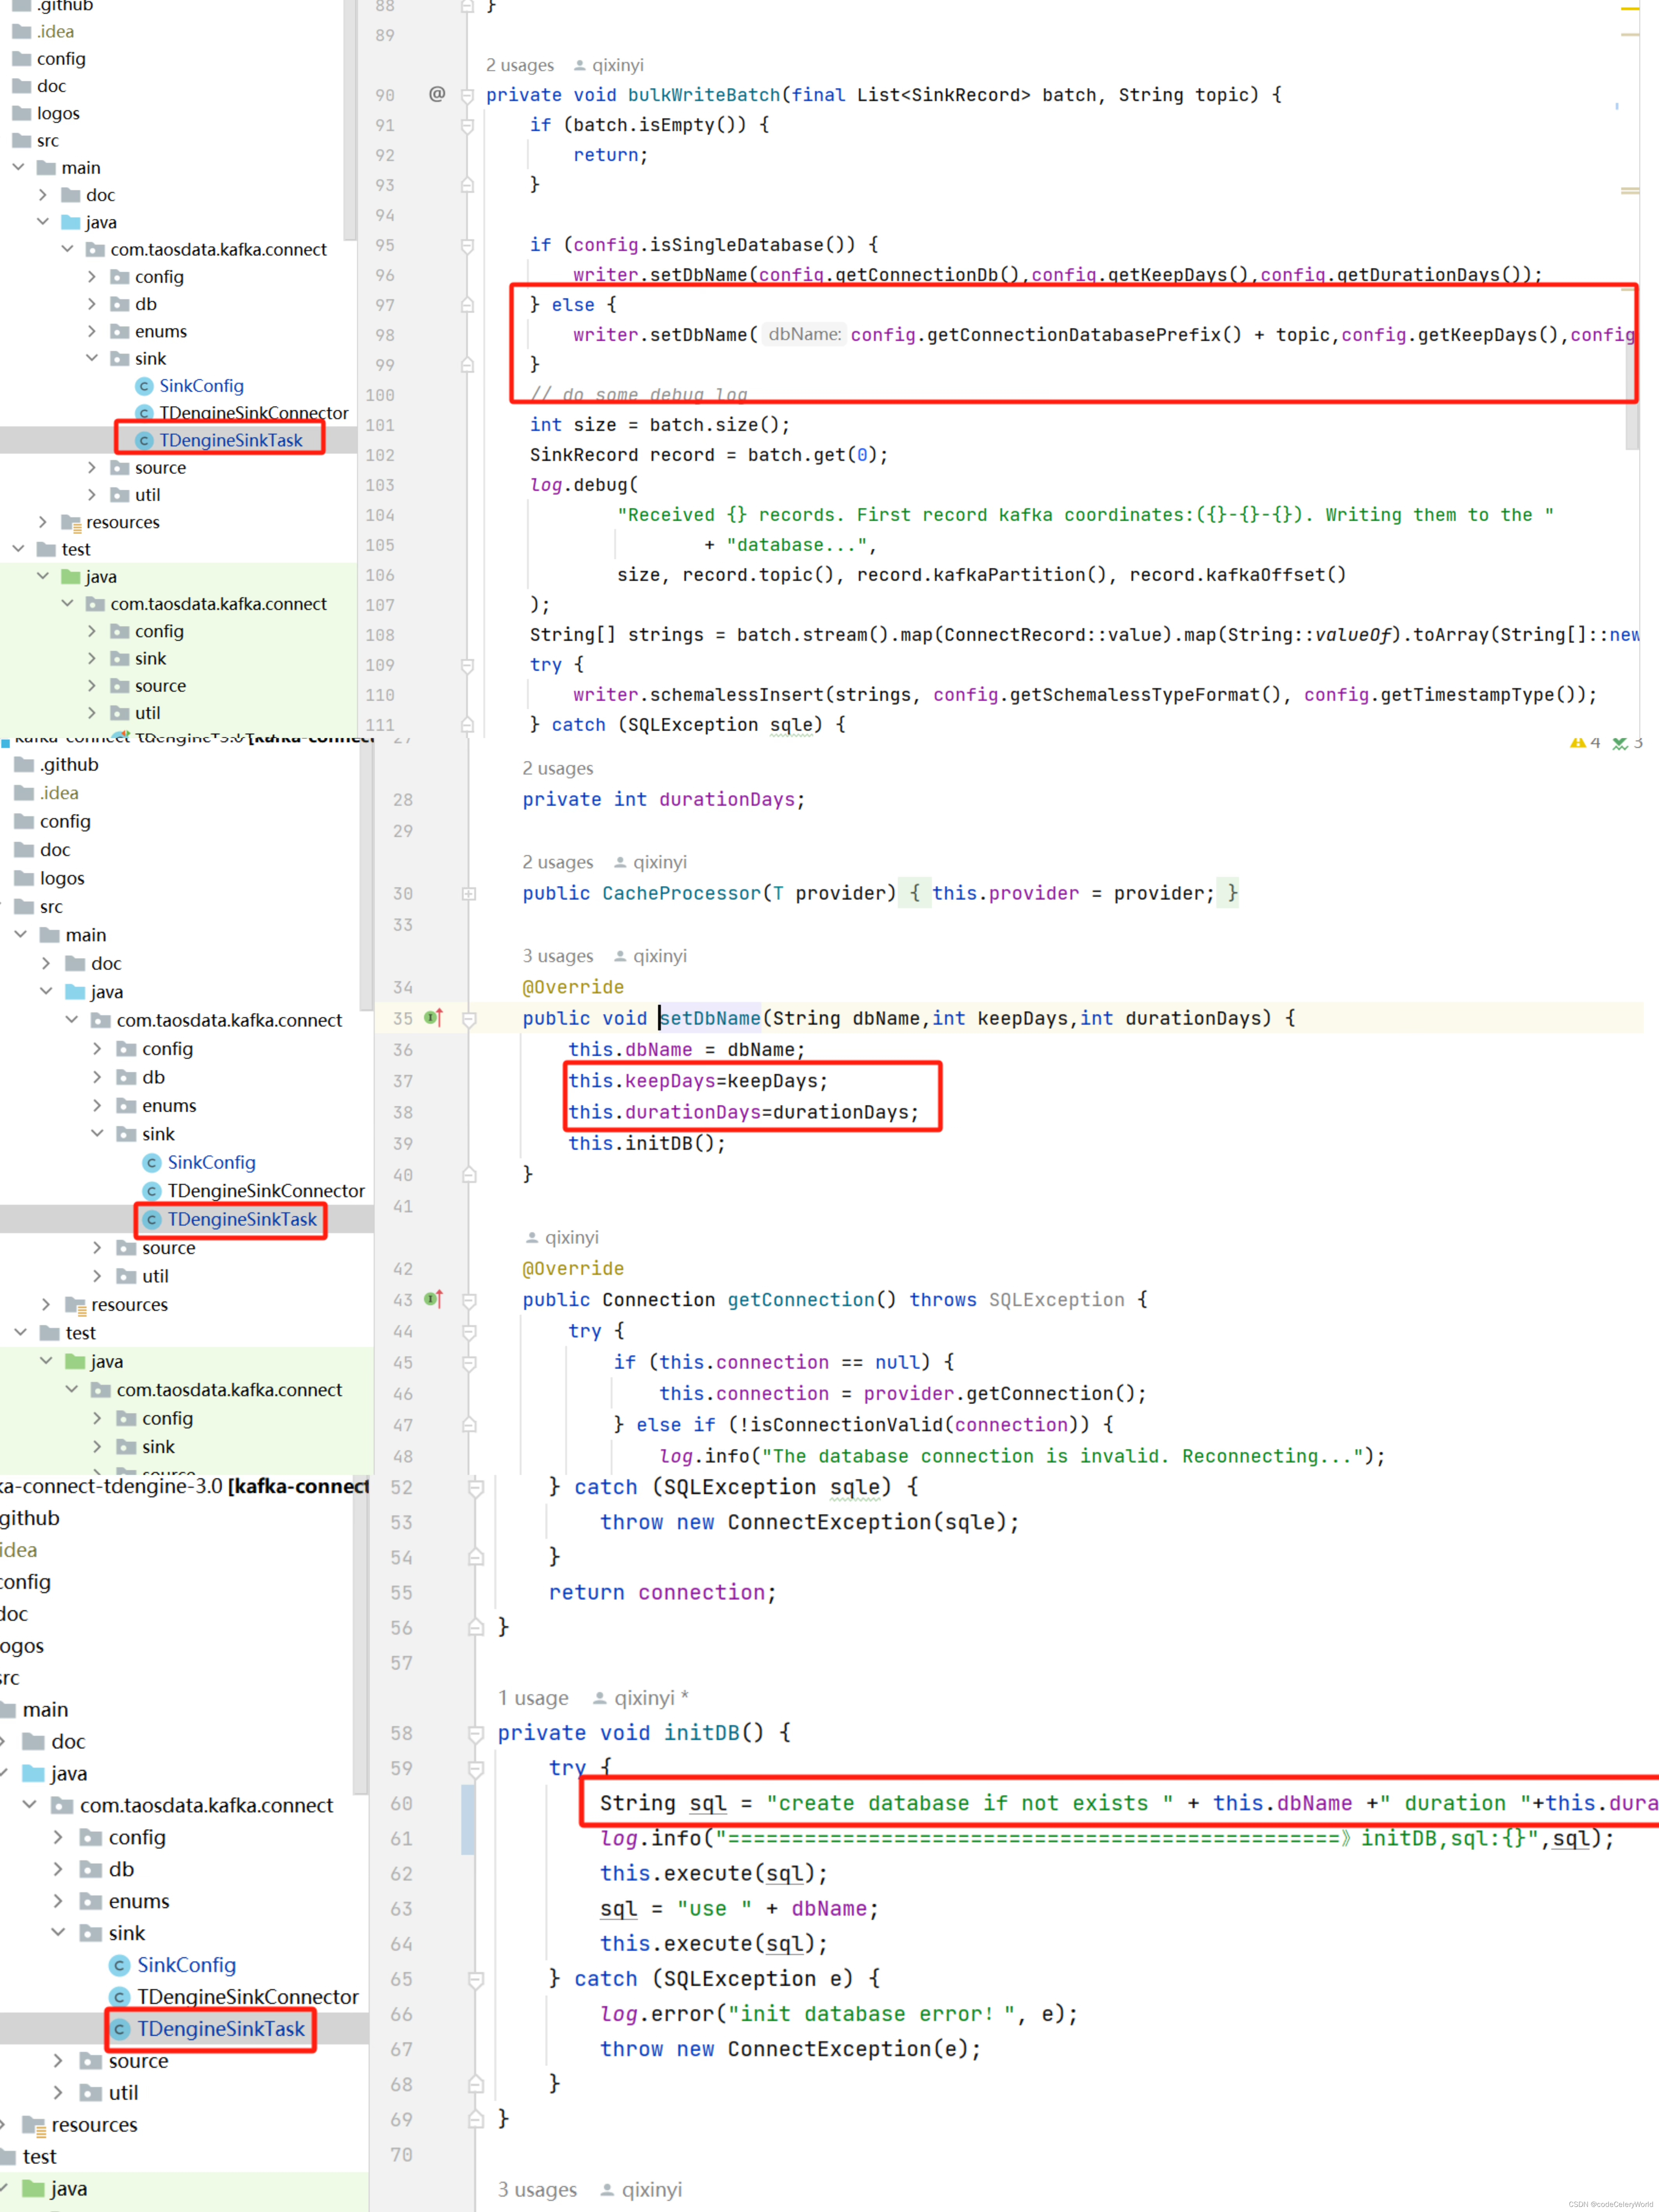Viewport: 1659px width, 2212px height.
Task: Click the author icon beside 'qixinyi *'
Action: pos(600,1698)
